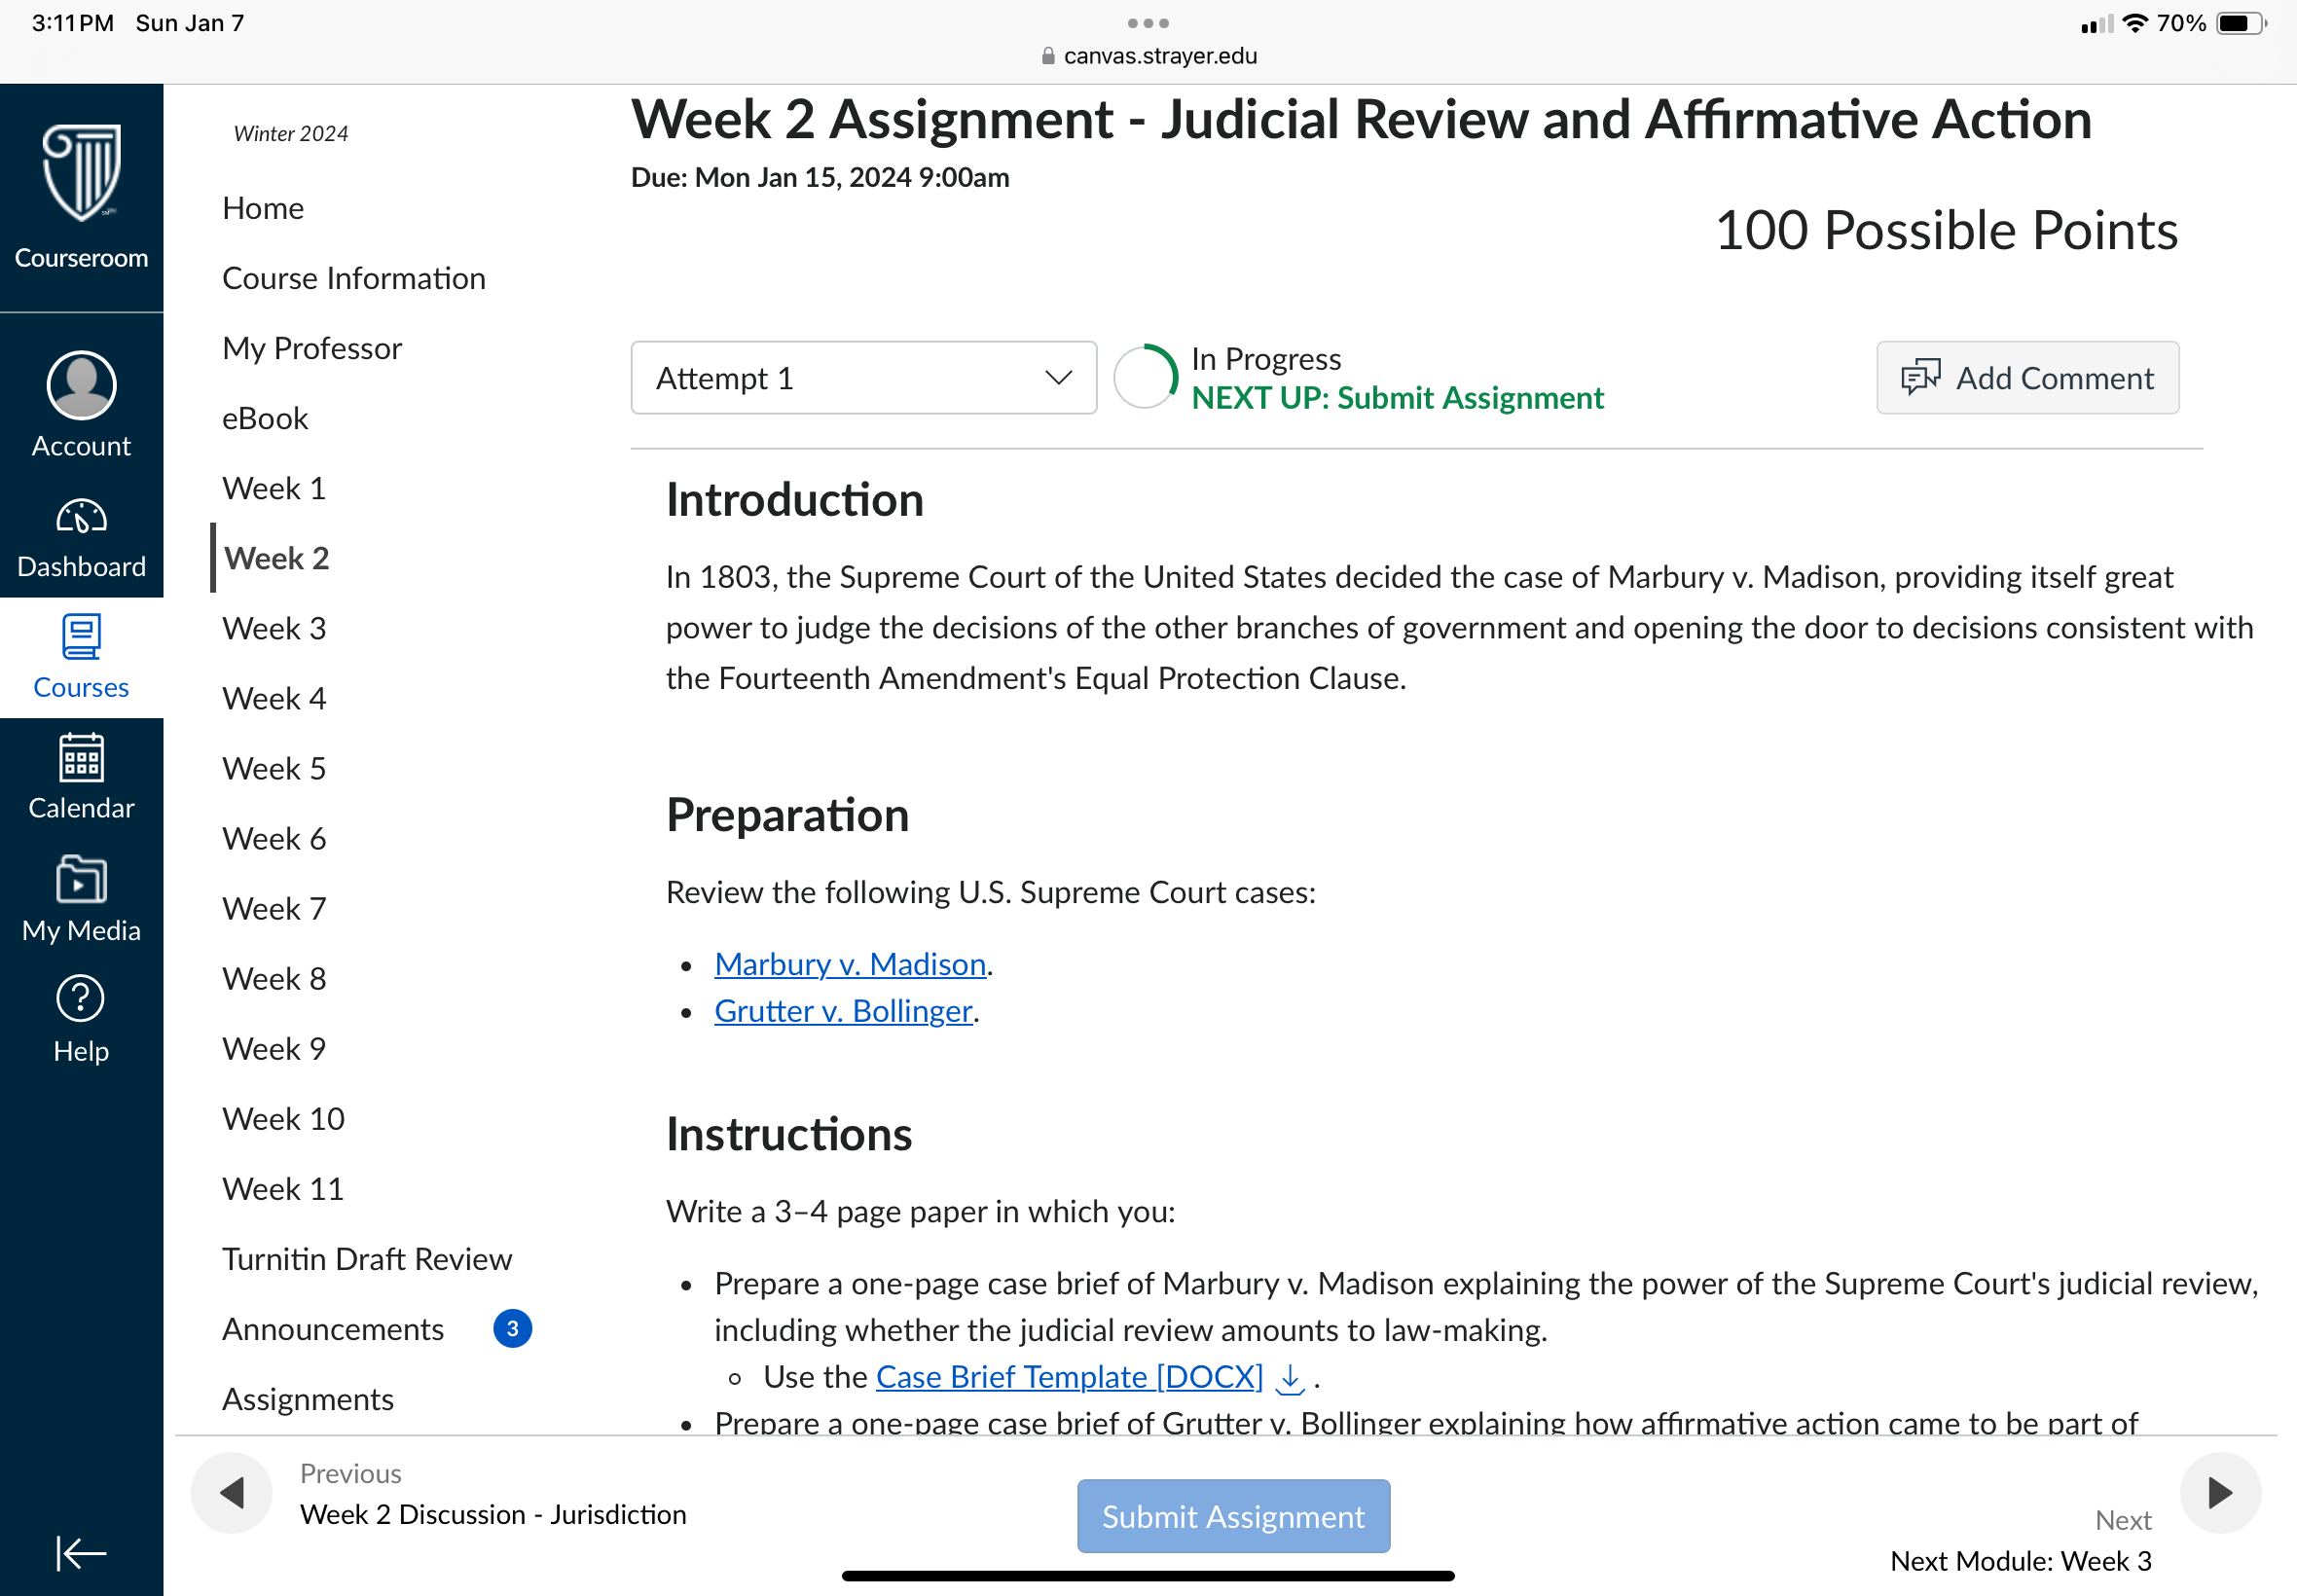The width and height of the screenshot is (2297, 1596).
Task: Click the Submit Assignment button
Action: coord(1233,1516)
